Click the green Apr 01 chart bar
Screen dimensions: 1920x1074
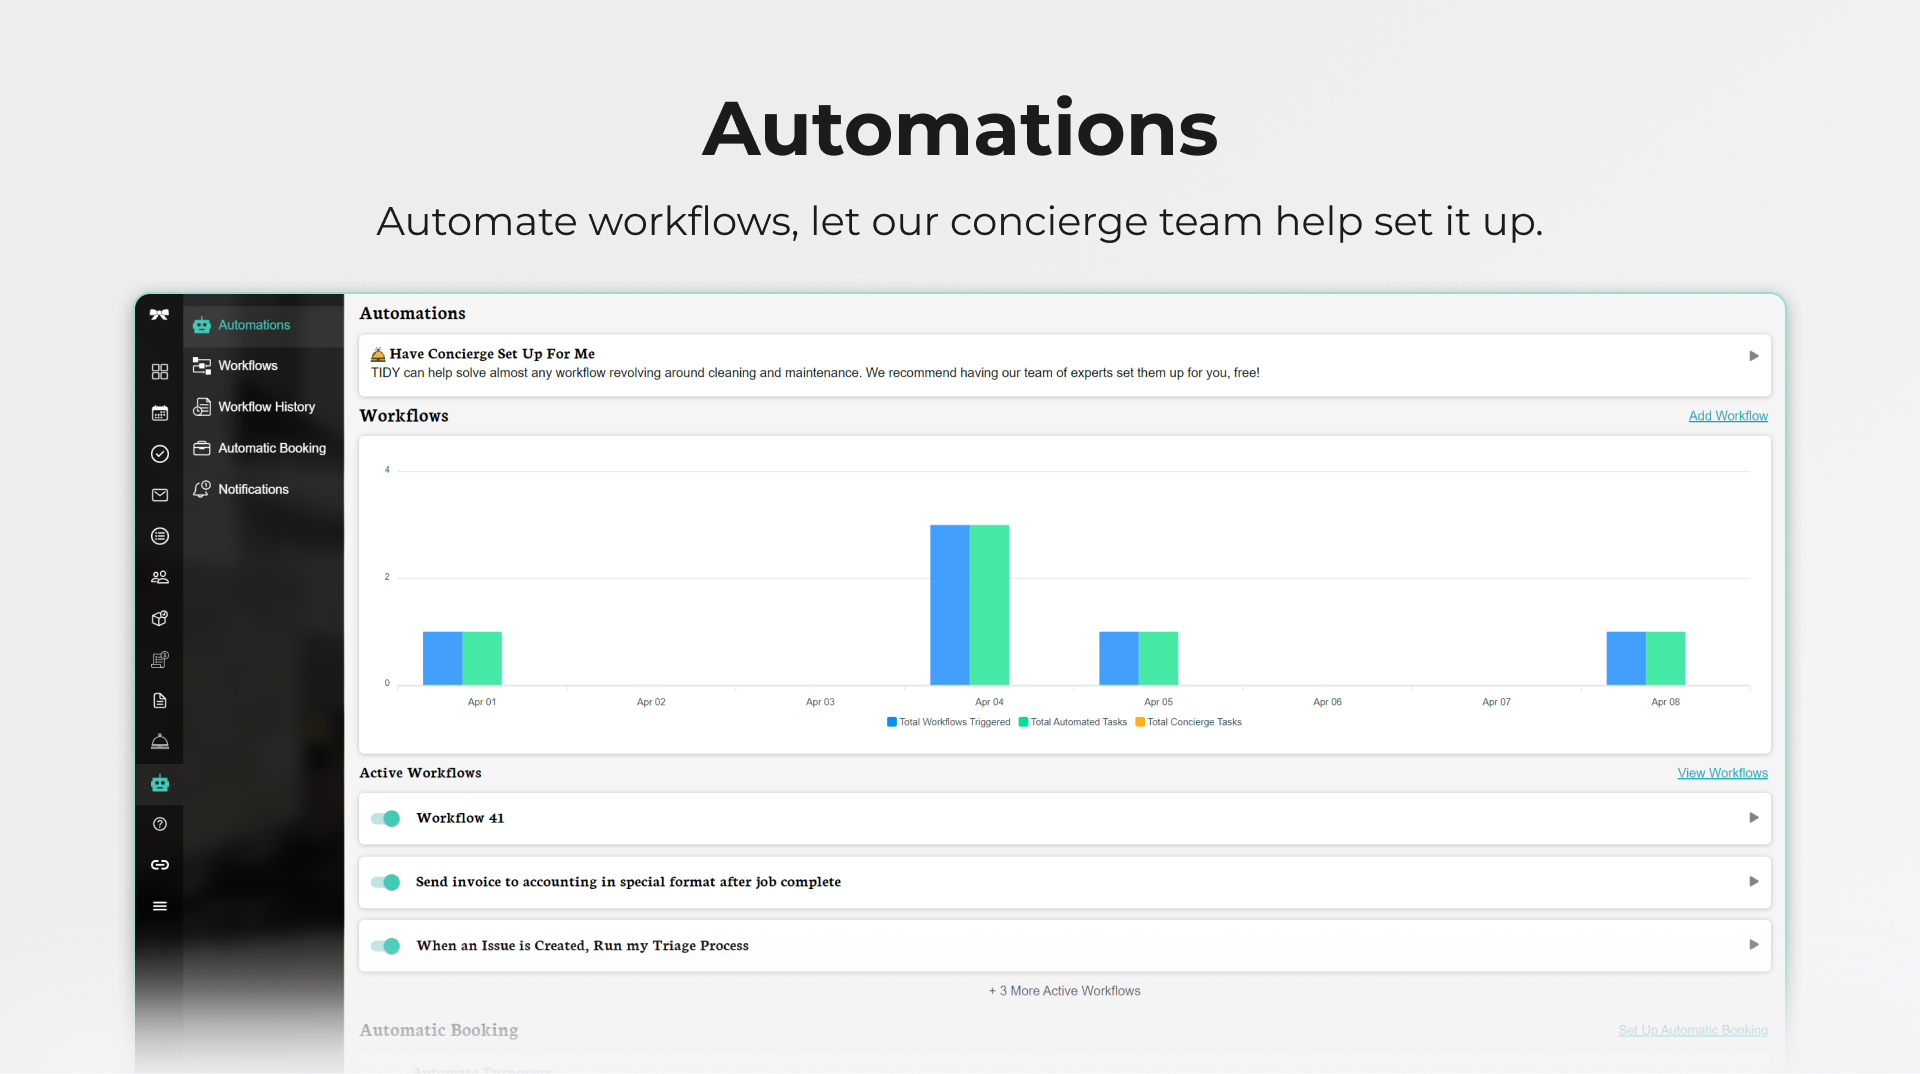coord(482,658)
